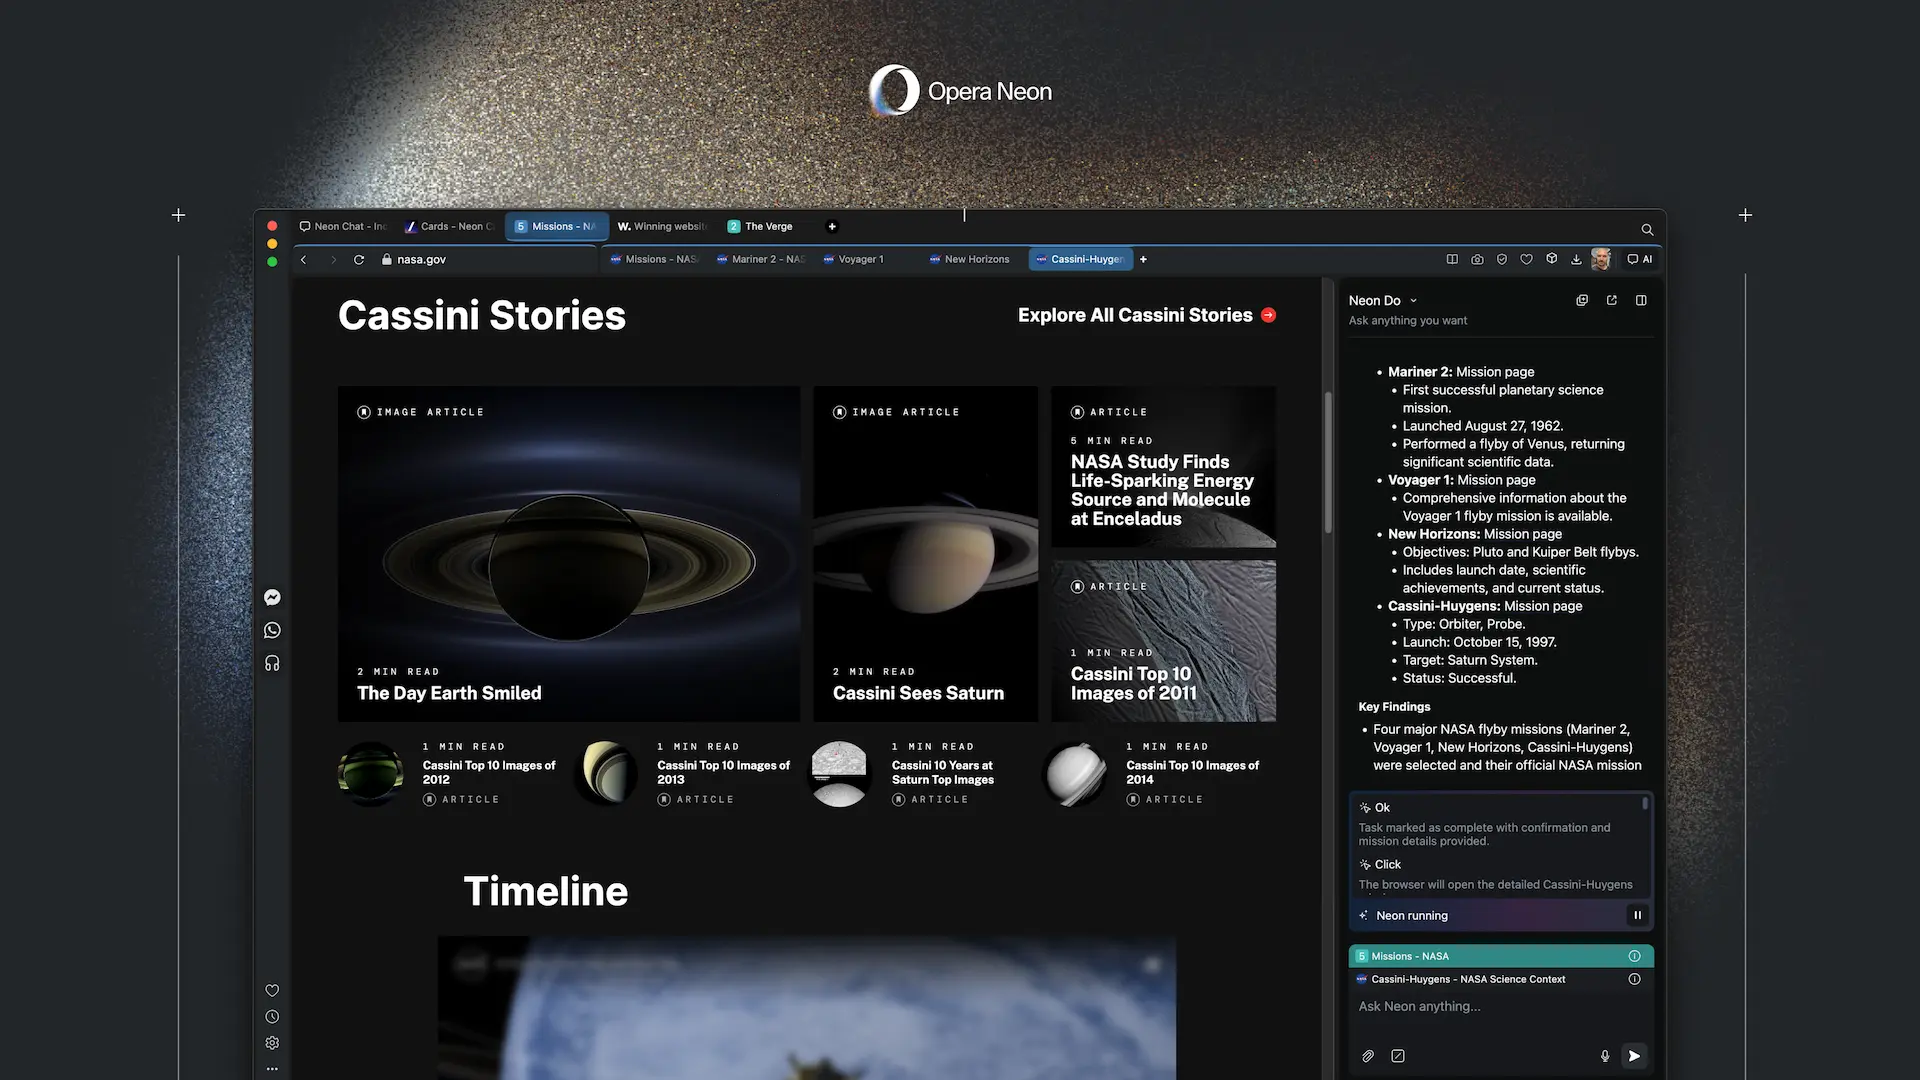Send the message with the arrow icon
The image size is (1920, 1080).
click(1635, 1055)
